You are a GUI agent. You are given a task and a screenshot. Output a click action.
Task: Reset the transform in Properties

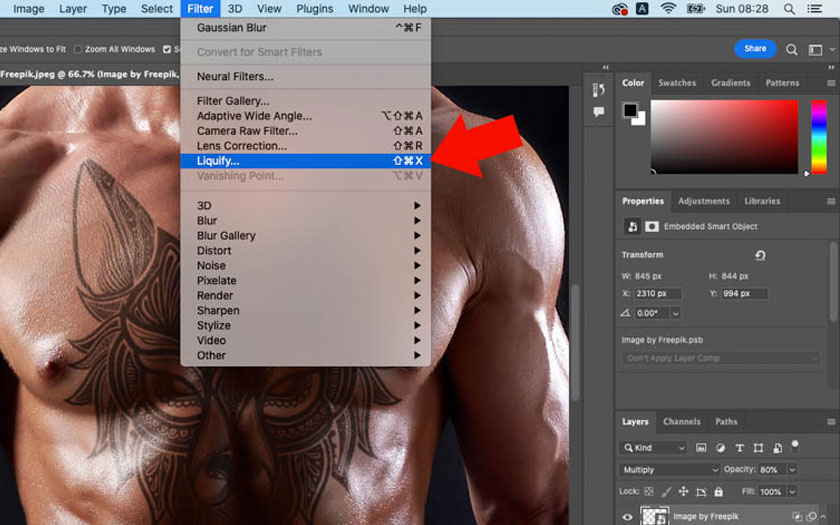coord(760,255)
